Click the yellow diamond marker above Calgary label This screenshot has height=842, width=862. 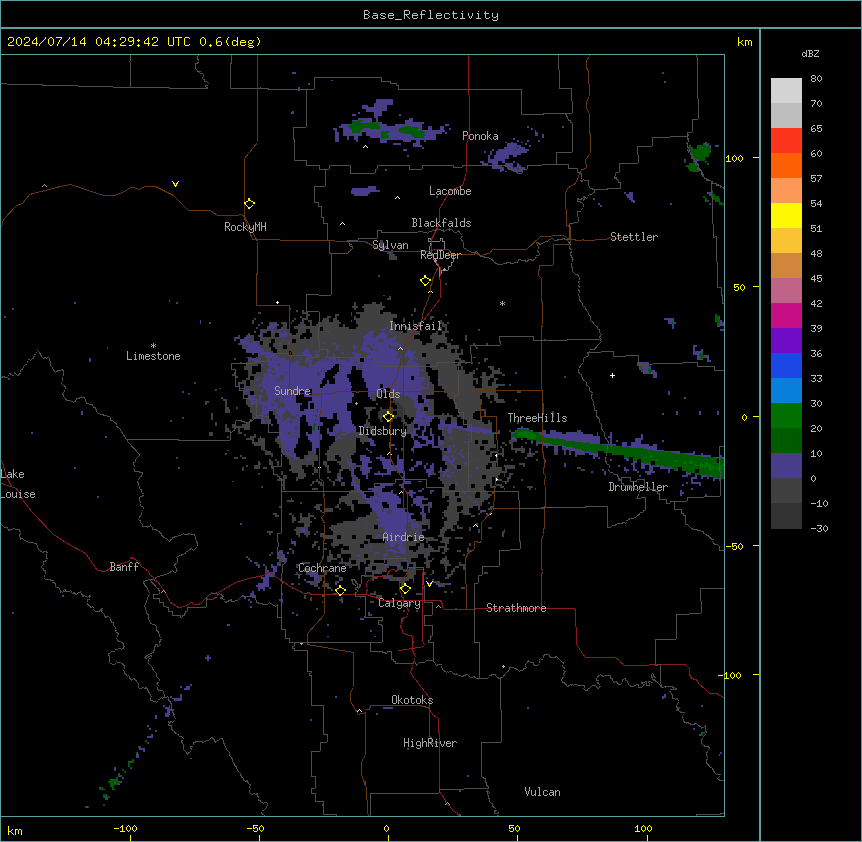pyautogui.click(x=405, y=589)
